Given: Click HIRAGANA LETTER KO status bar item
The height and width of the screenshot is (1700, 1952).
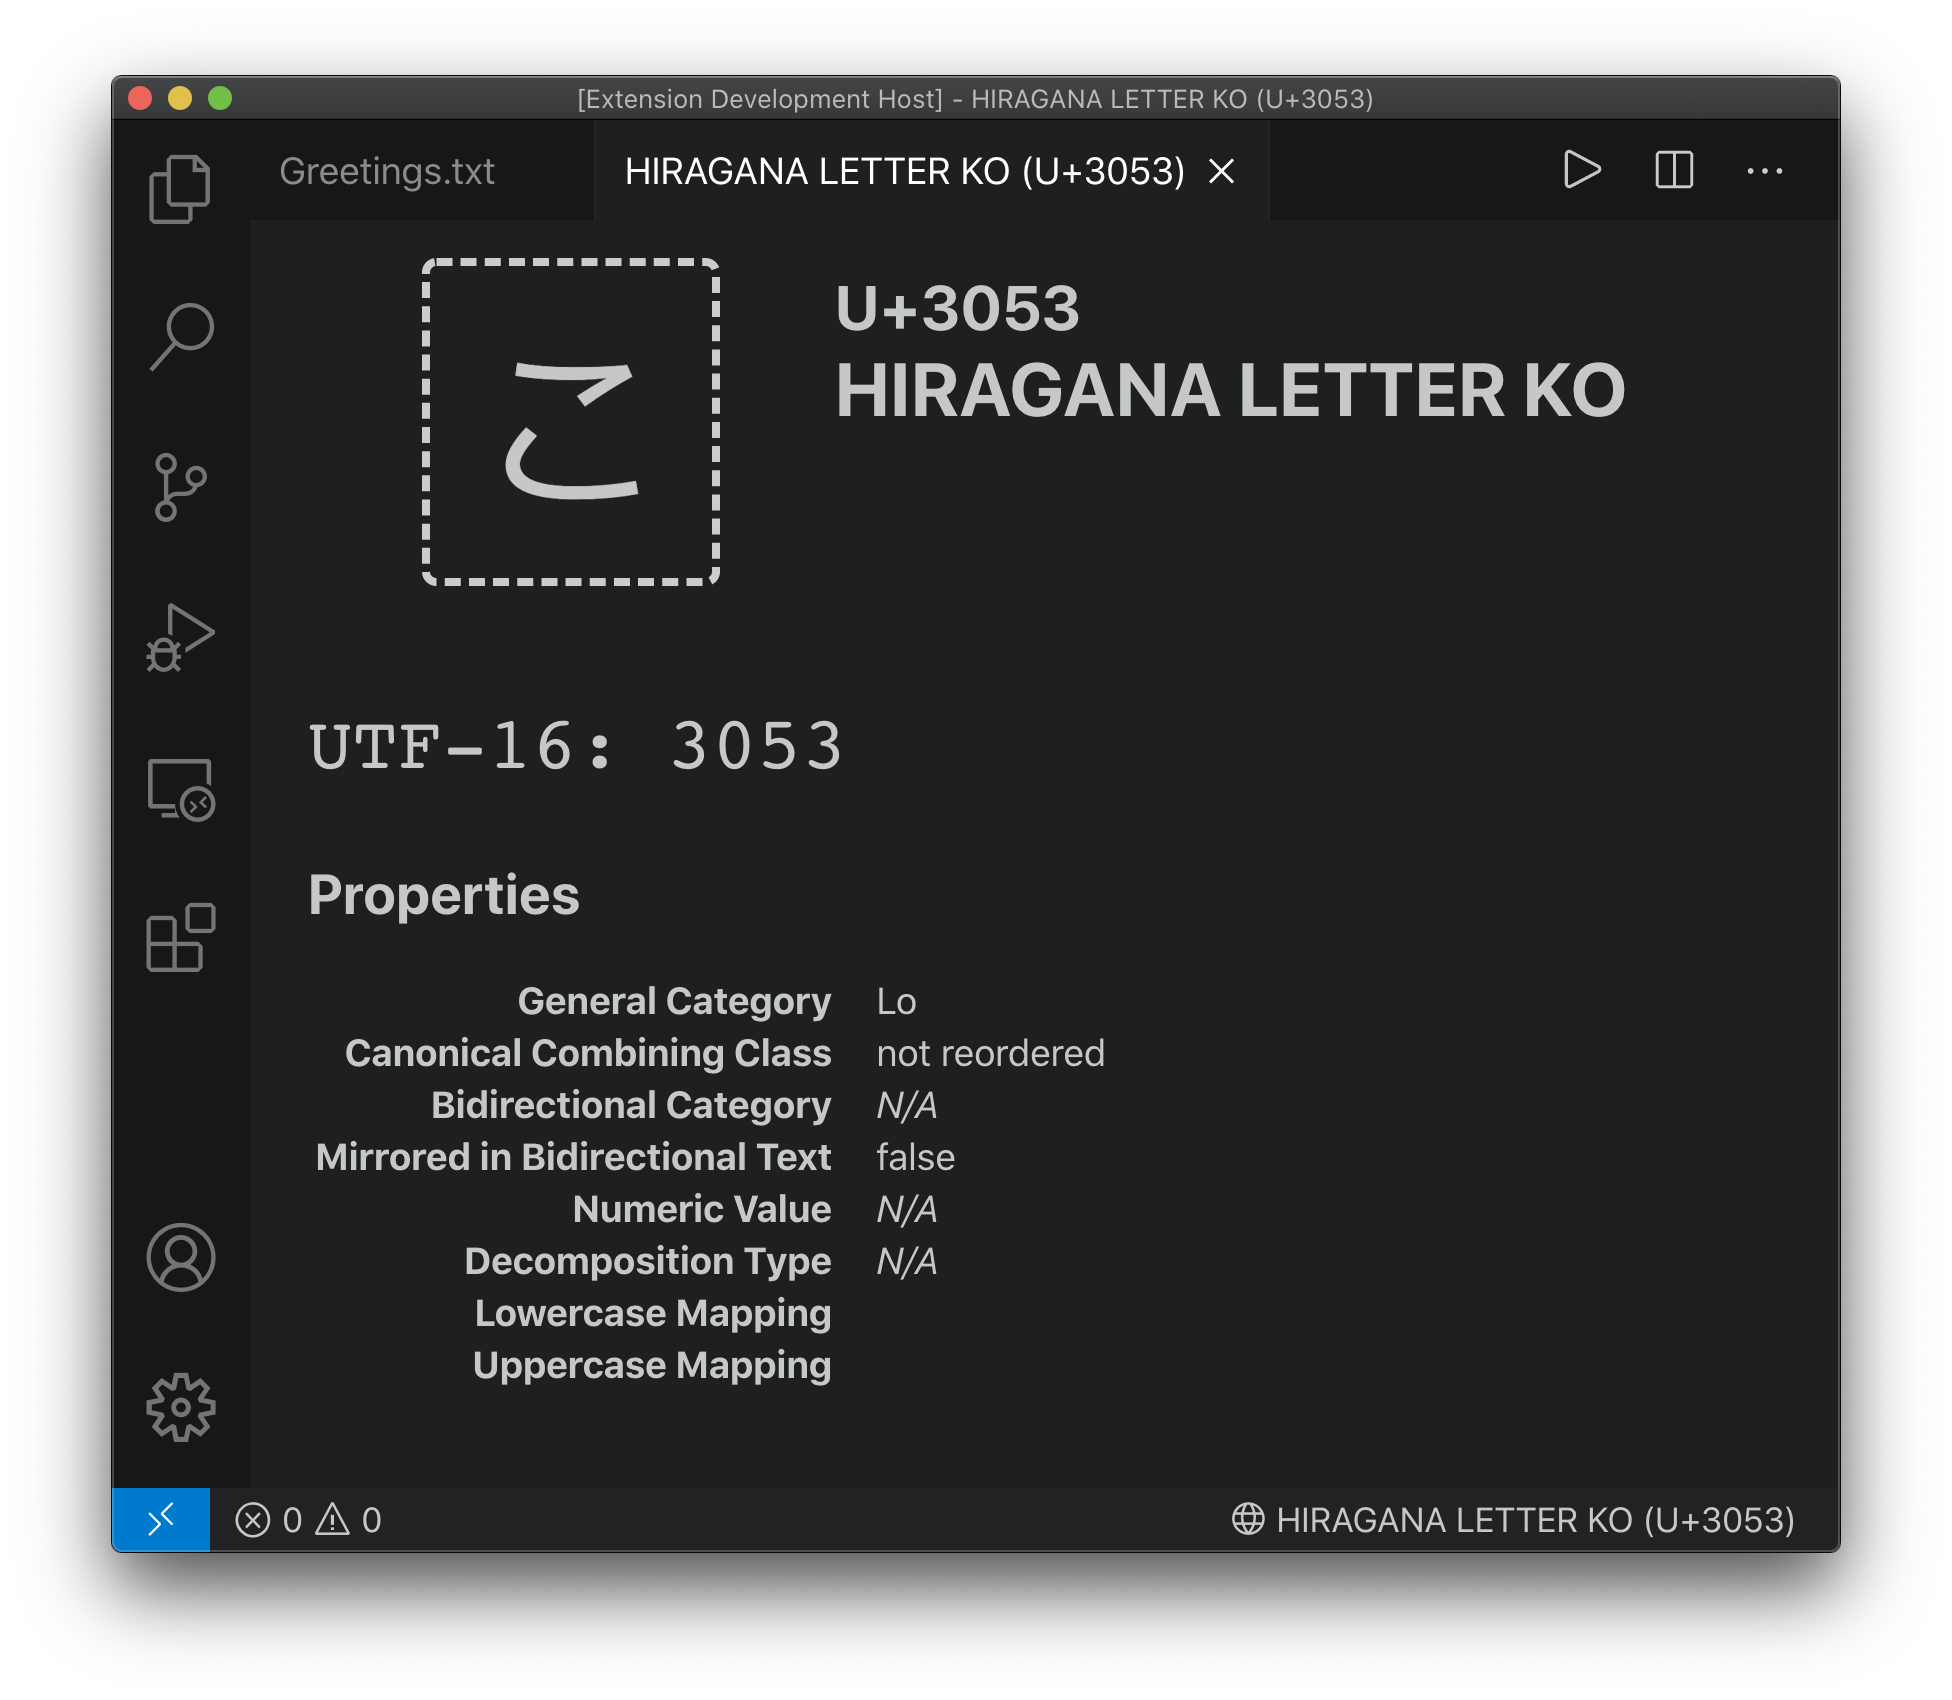Looking at the screenshot, I should pyautogui.click(x=1513, y=1520).
